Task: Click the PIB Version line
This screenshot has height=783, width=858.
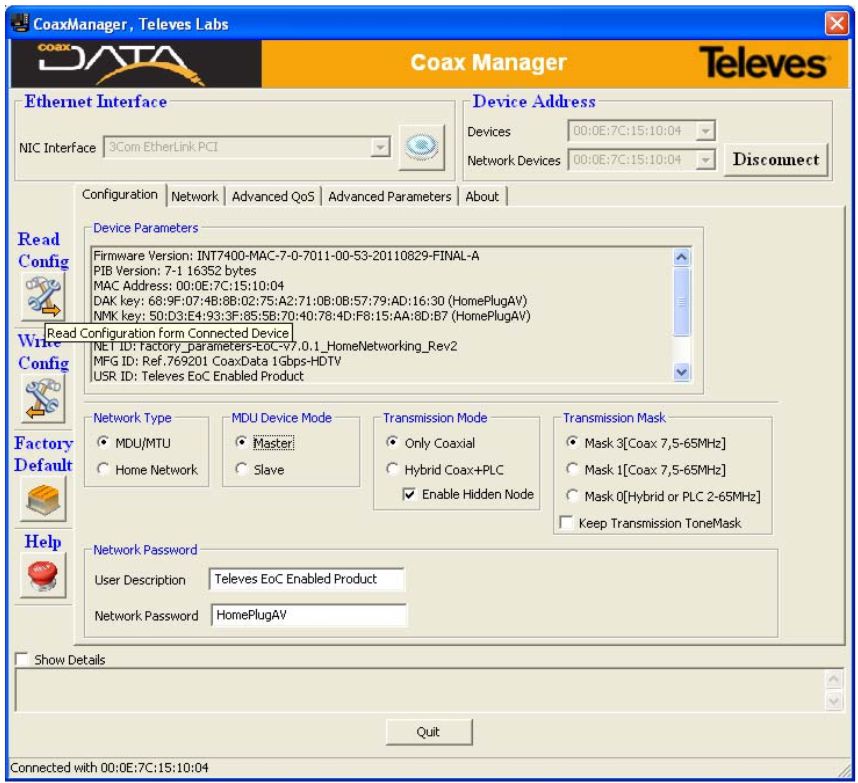Action: point(175,270)
